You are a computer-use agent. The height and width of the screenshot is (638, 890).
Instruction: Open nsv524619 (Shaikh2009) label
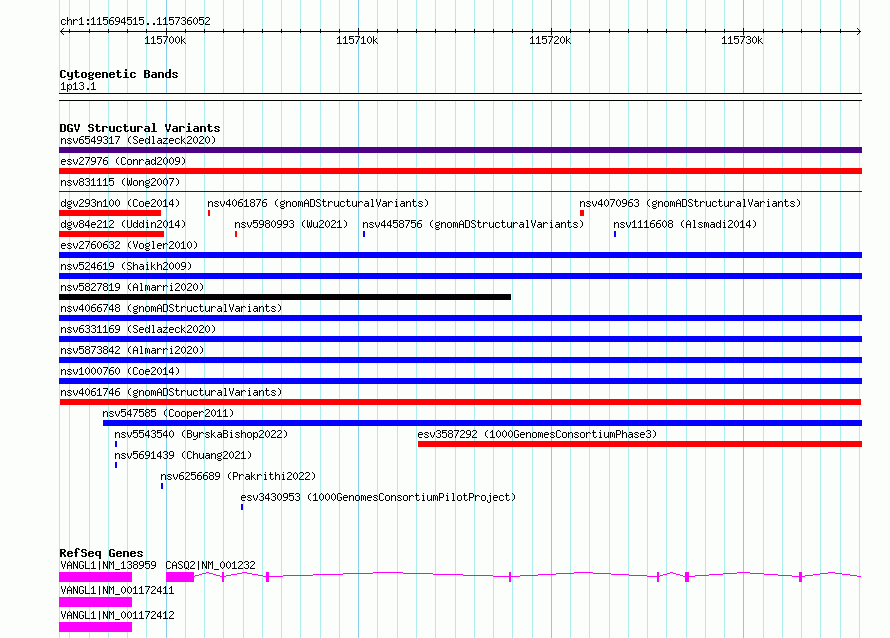pos(126,266)
